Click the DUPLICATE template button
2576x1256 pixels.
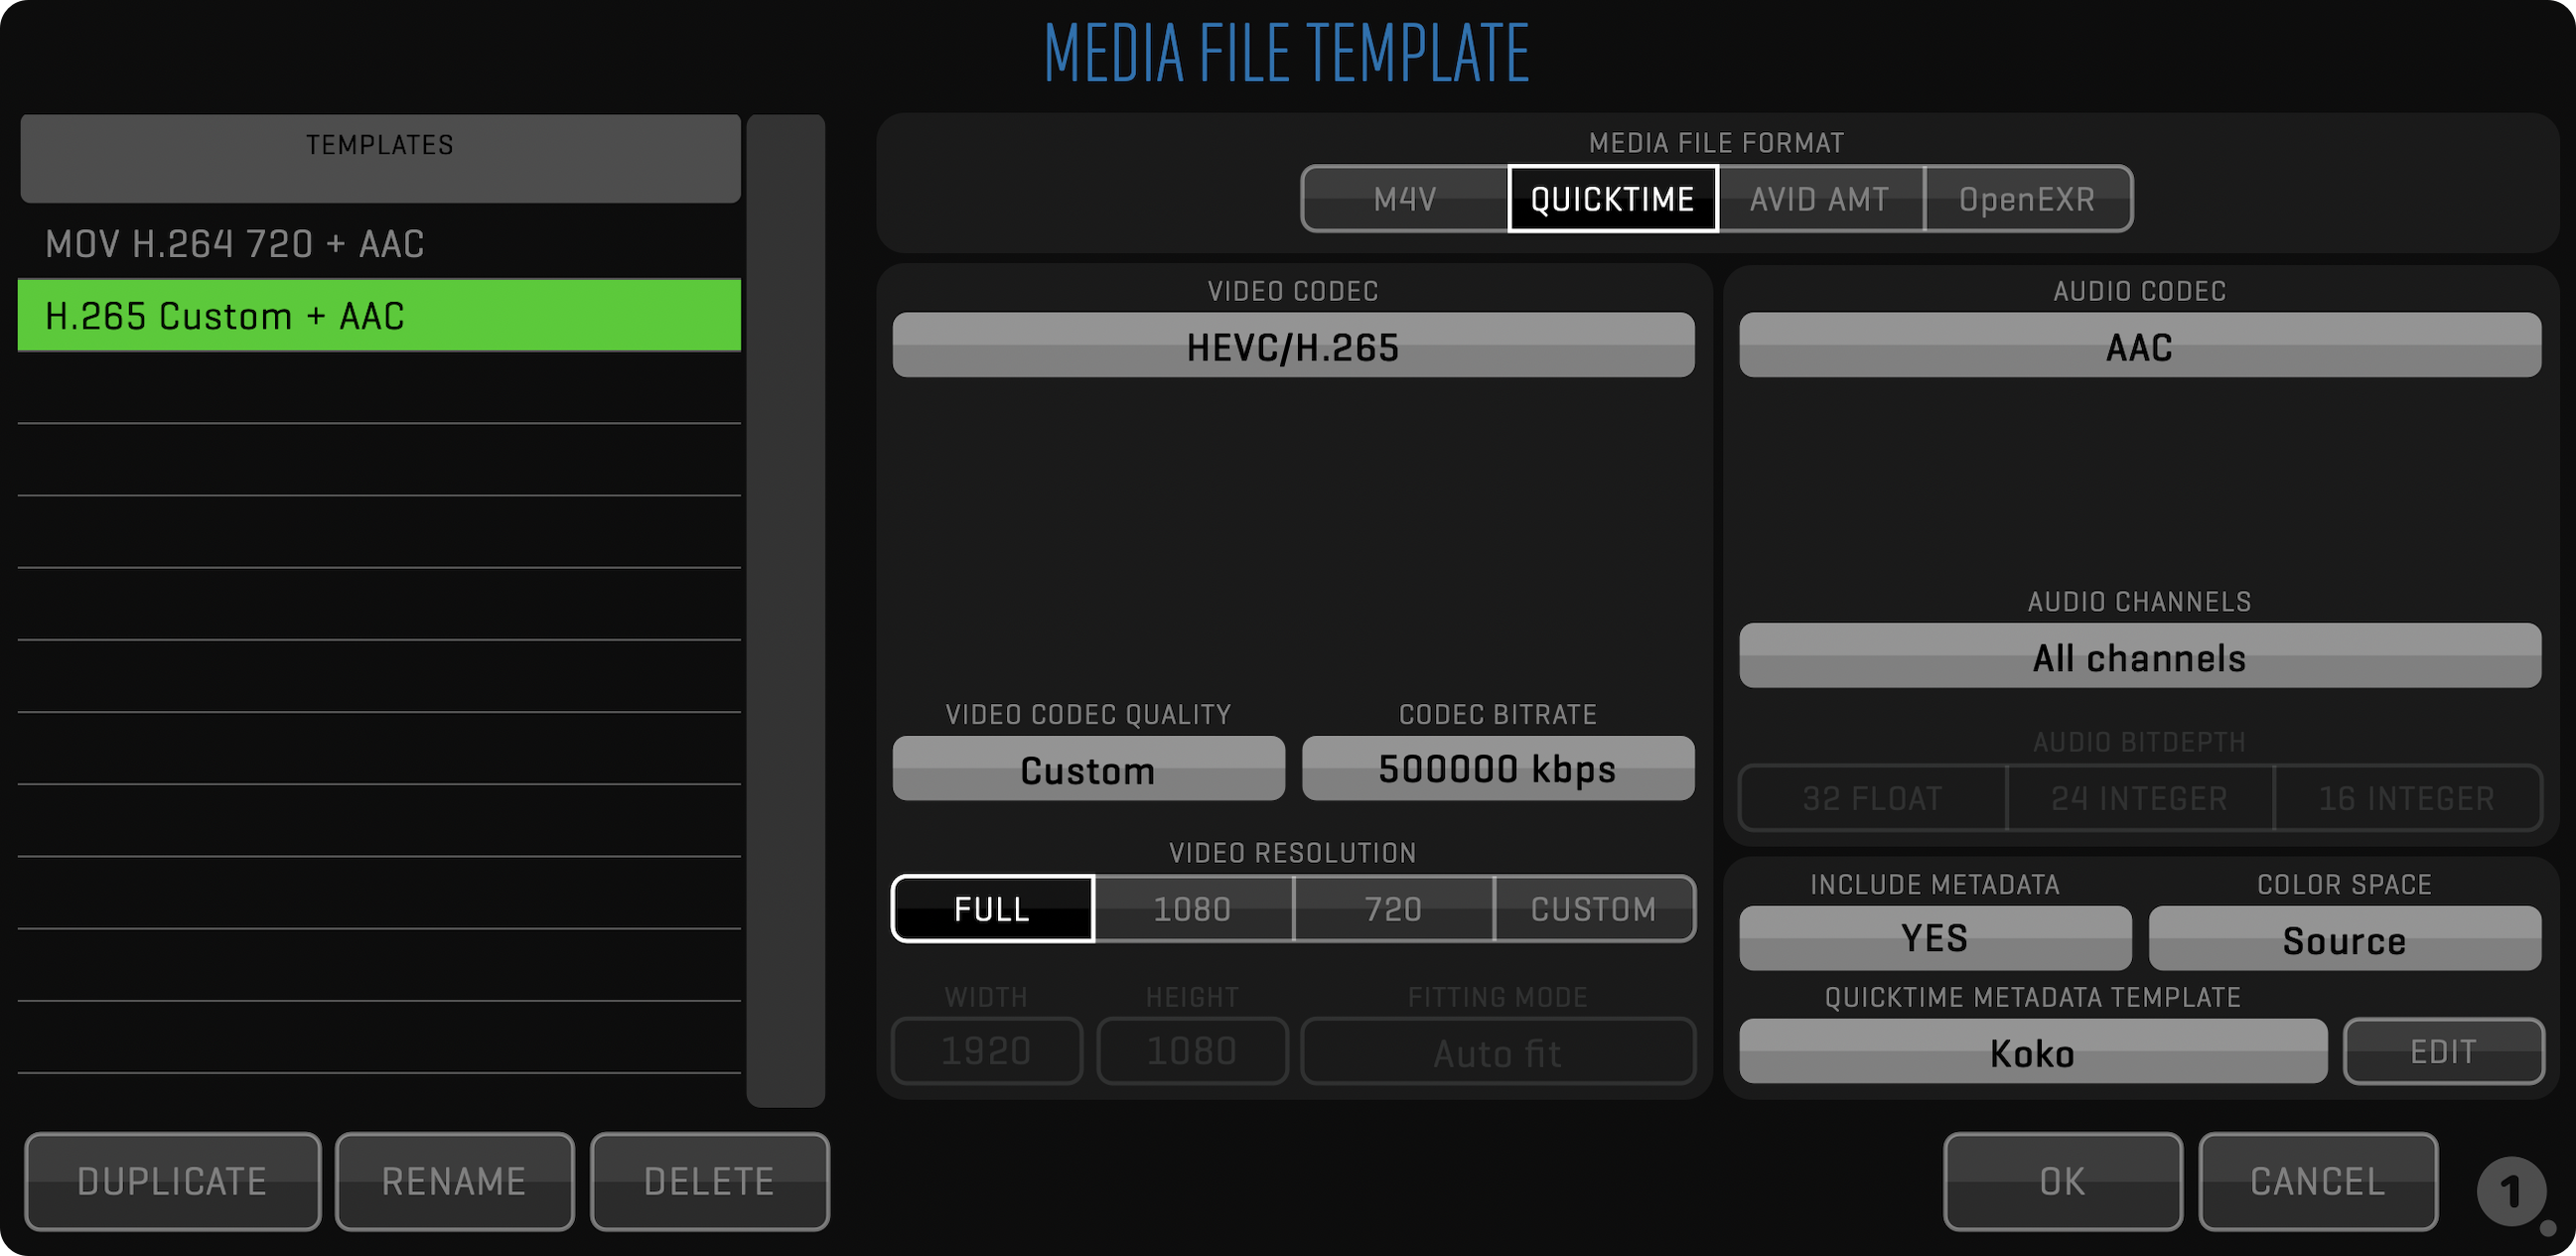click(x=172, y=1181)
